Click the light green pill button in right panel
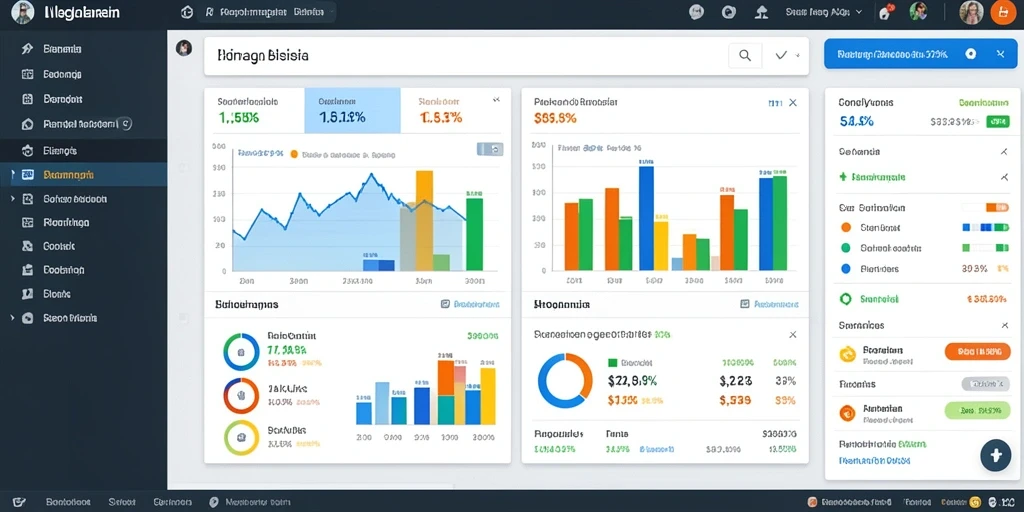This screenshot has width=1024, height=512. pyautogui.click(x=978, y=410)
